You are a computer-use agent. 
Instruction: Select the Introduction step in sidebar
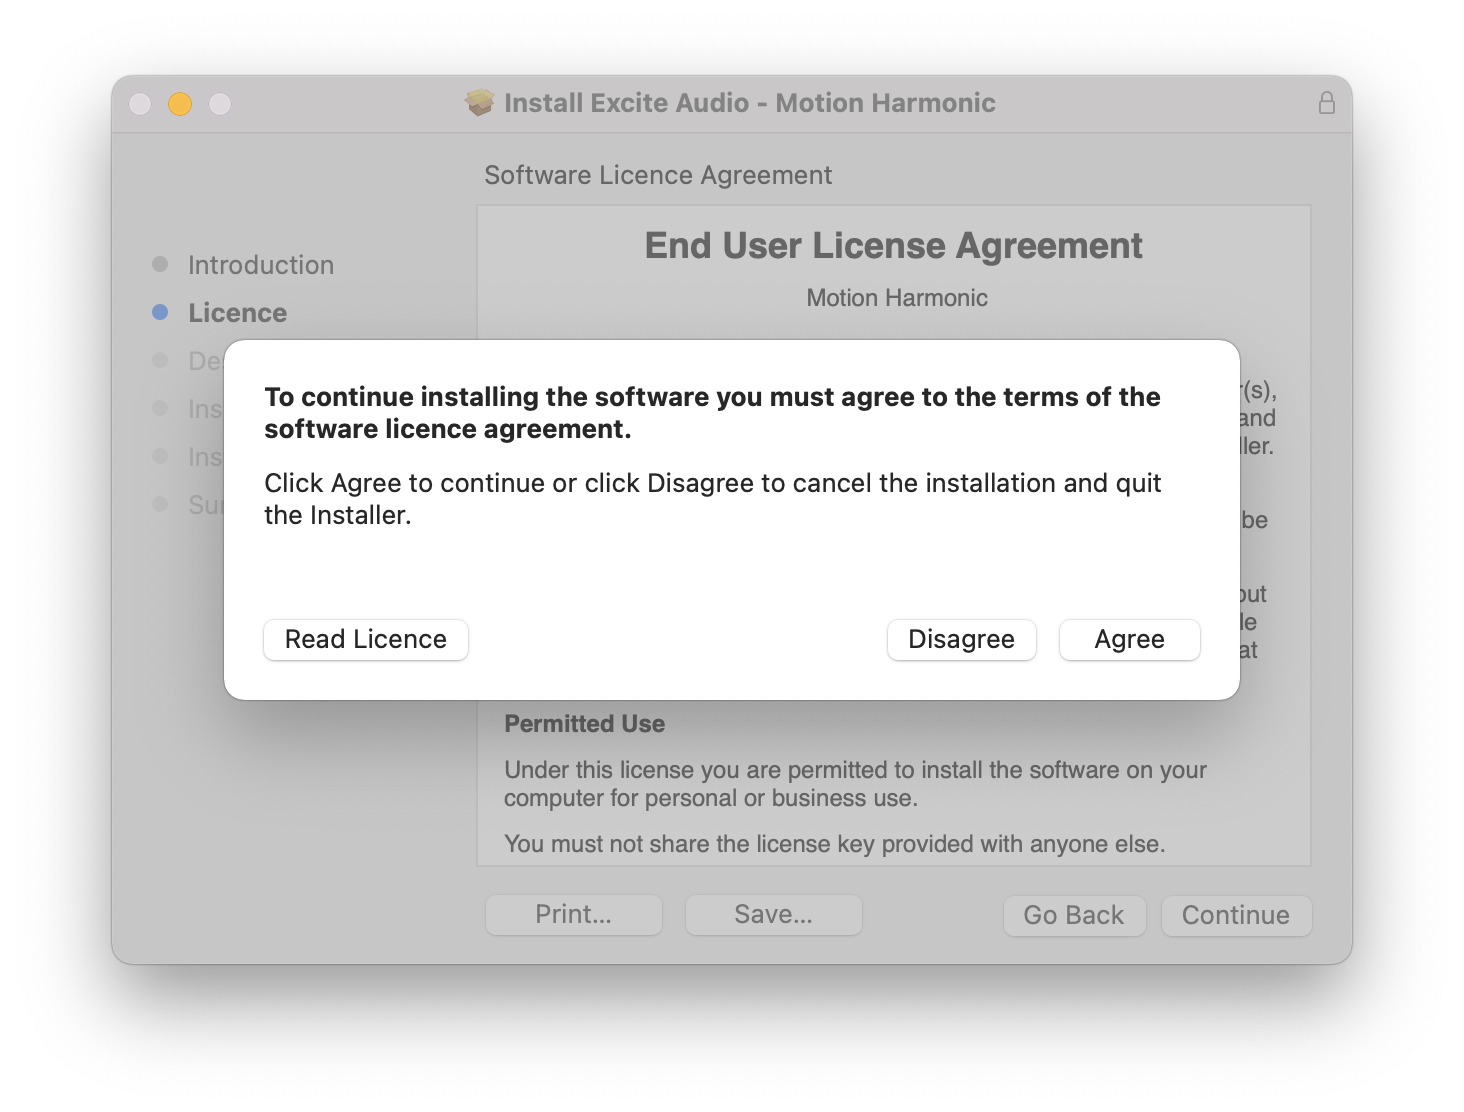pos(261,265)
